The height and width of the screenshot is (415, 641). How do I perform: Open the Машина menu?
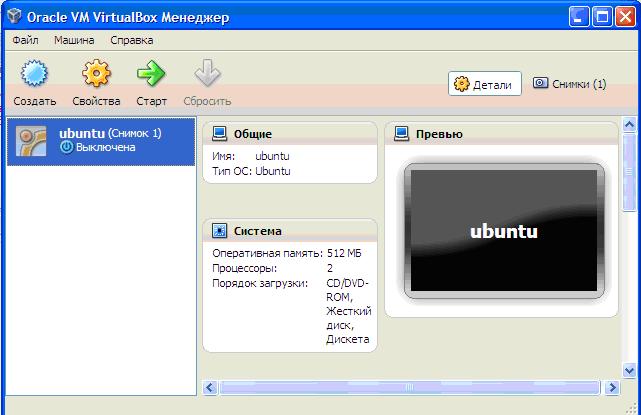coord(74,40)
